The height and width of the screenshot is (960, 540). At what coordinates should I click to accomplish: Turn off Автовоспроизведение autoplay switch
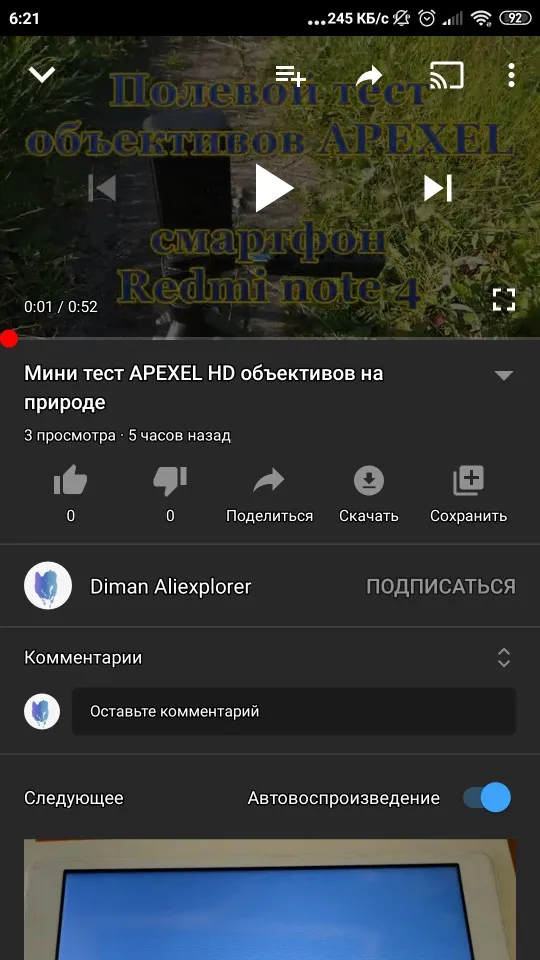click(x=487, y=798)
